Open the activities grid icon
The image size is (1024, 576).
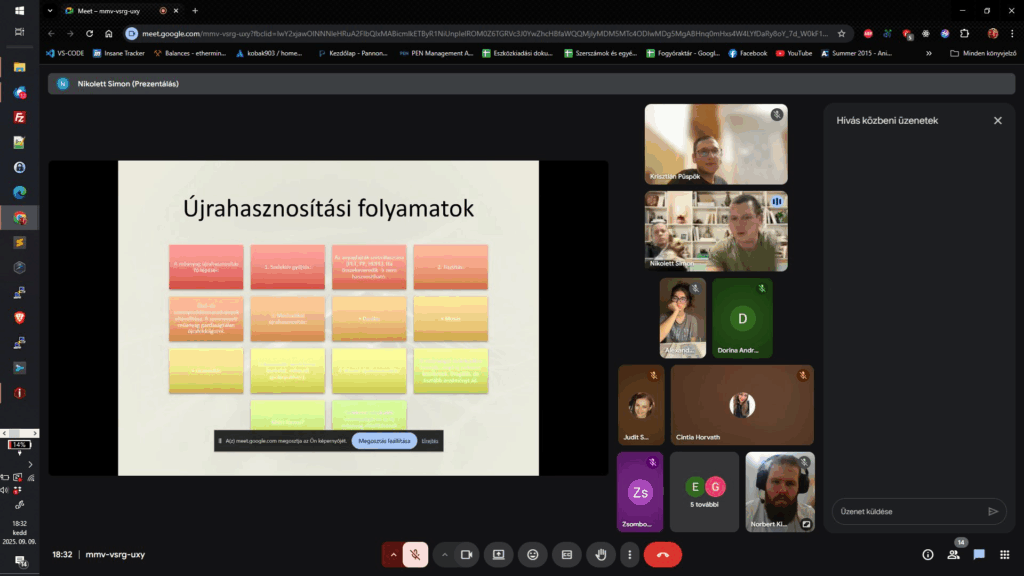[x=1004, y=554]
